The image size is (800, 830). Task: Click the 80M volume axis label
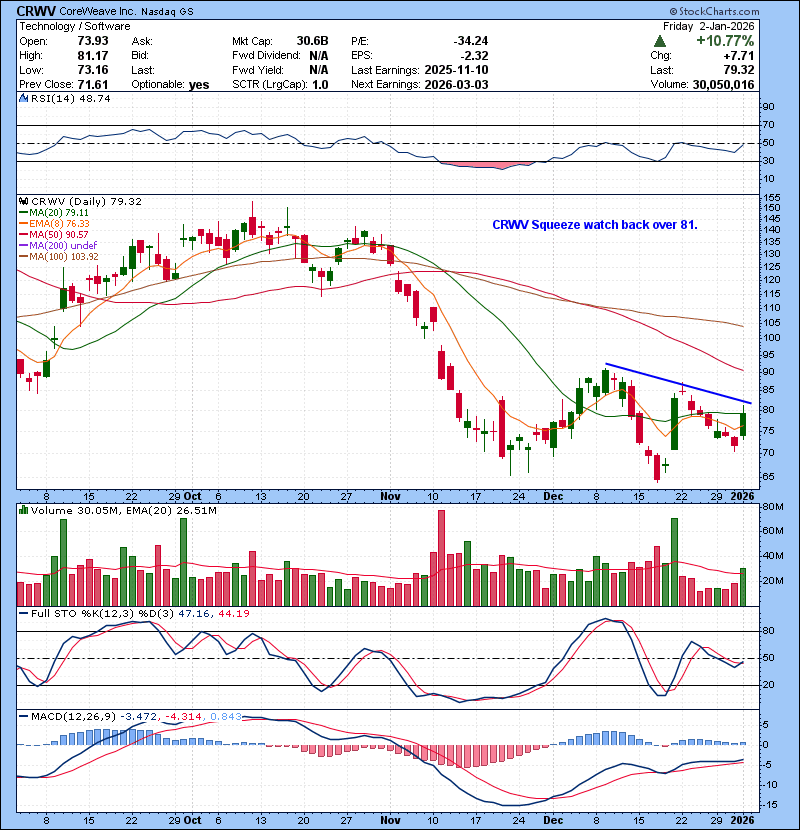773,507
